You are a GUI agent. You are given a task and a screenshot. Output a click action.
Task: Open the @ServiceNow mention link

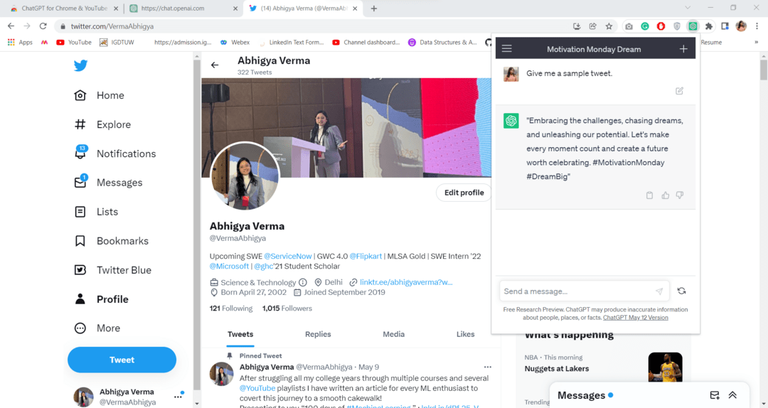click(288, 256)
